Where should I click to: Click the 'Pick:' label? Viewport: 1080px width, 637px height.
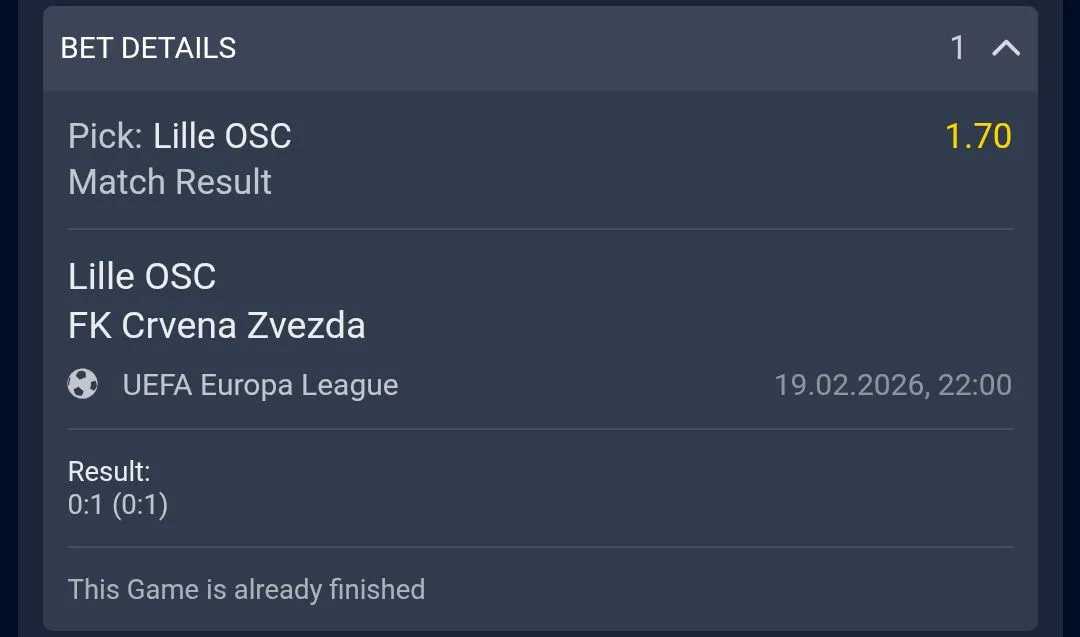pos(106,136)
